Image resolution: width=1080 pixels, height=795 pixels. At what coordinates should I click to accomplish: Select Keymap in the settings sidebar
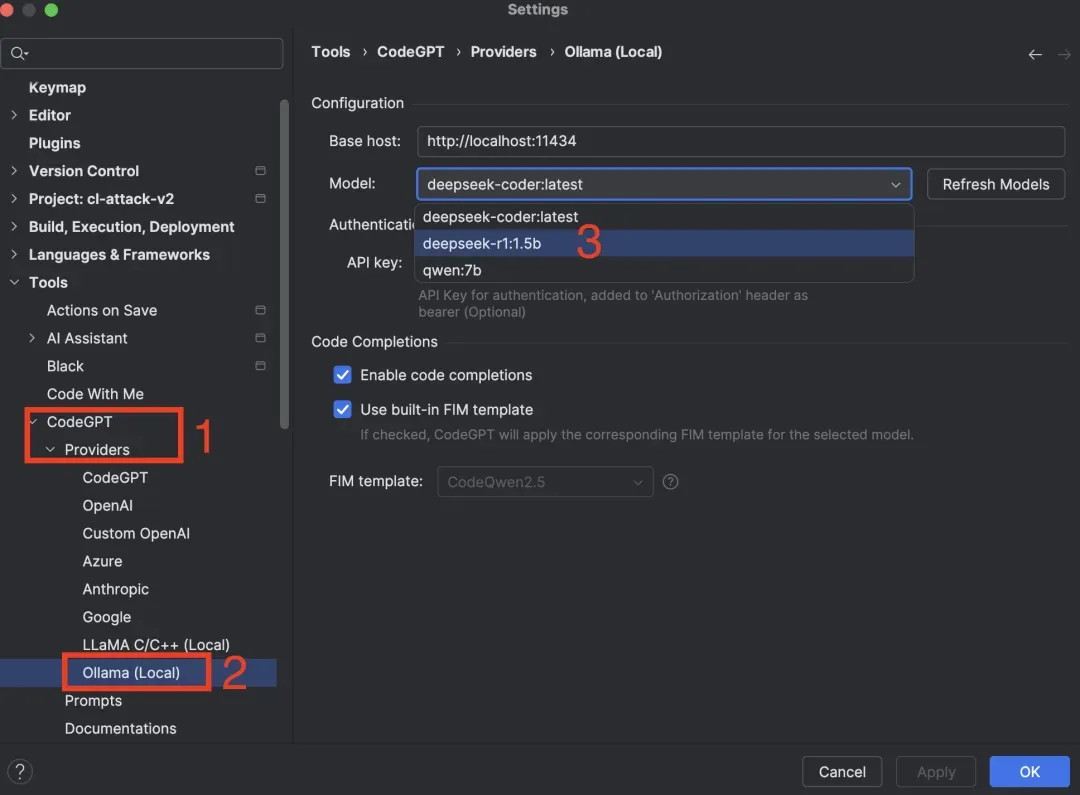coord(57,88)
